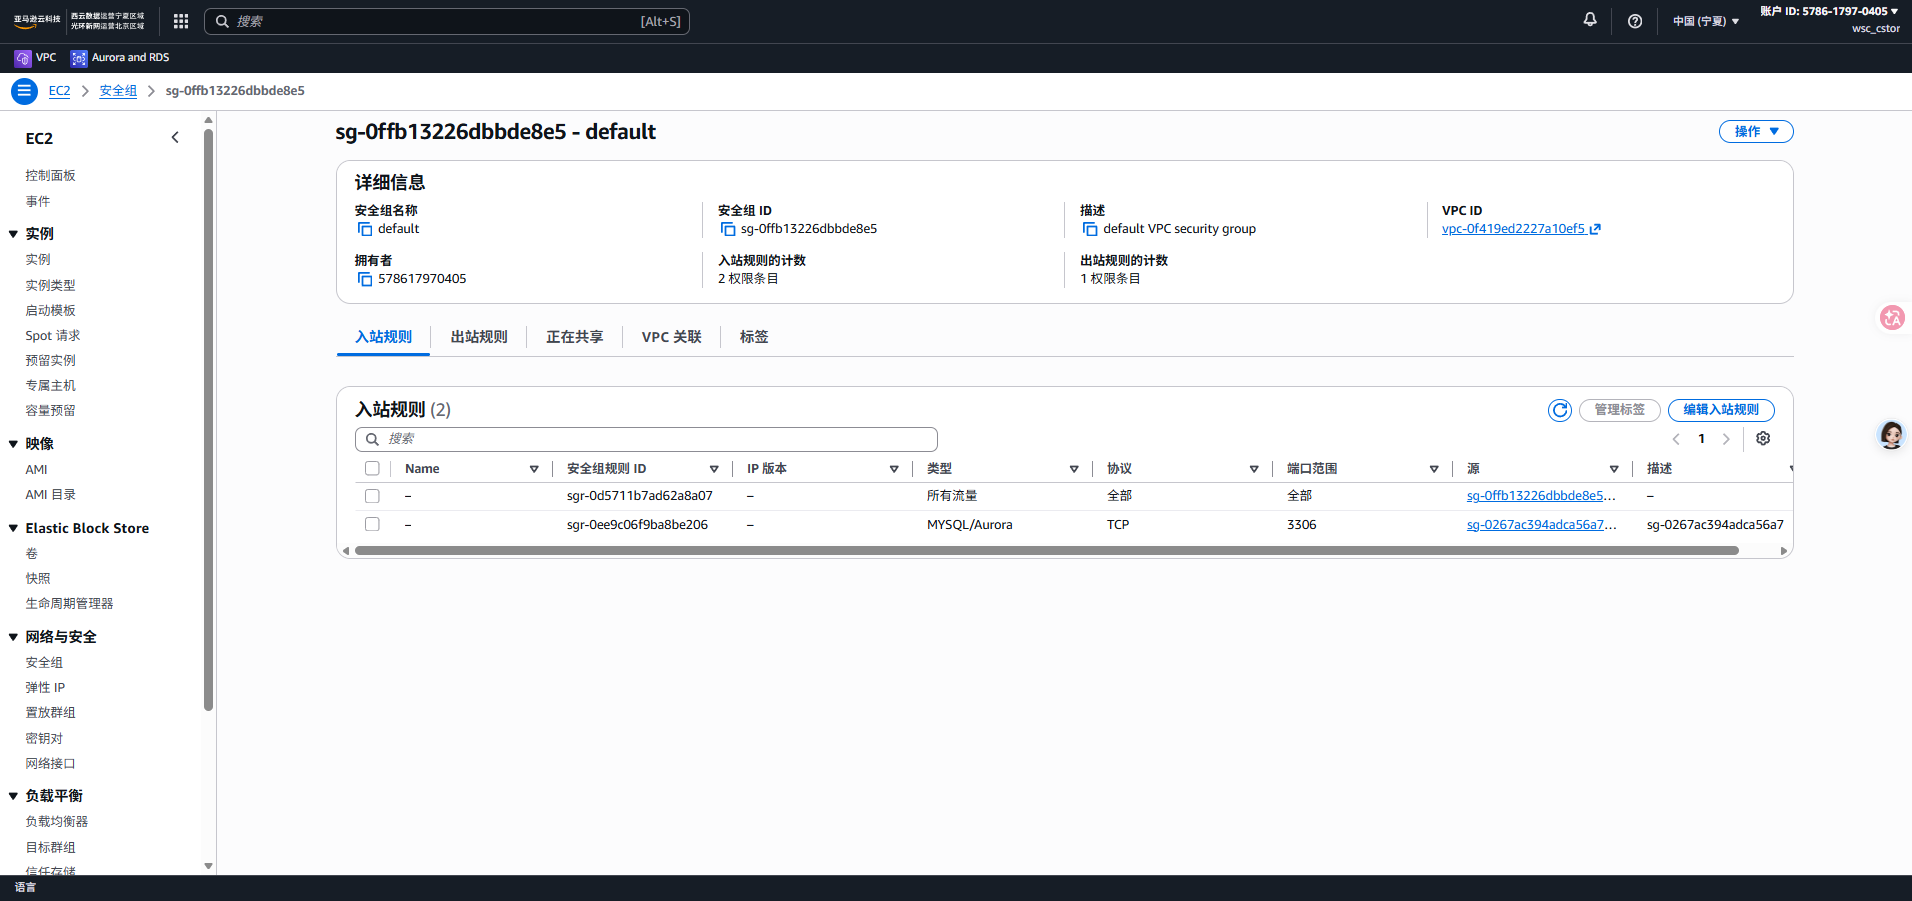The width and height of the screenshot is (1912, 901).
Task: Click the top global search box
Action: [447, 21]
